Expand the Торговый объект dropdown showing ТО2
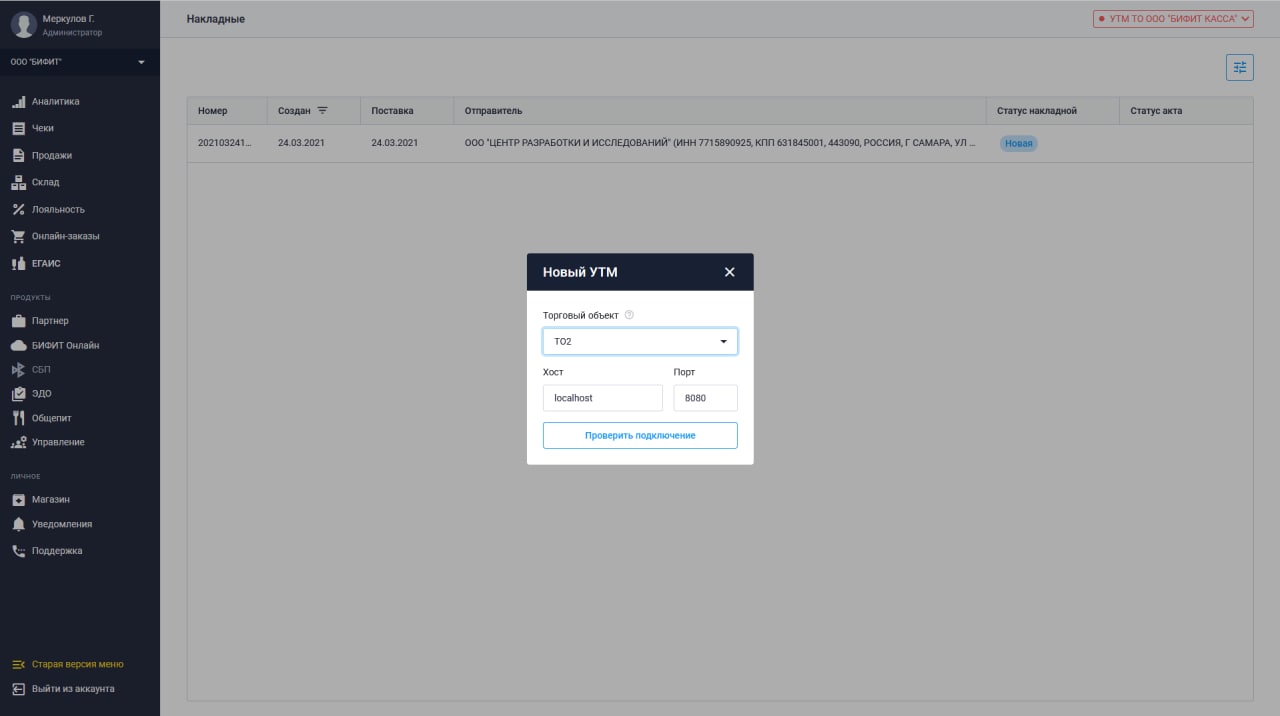 (640, 341)
